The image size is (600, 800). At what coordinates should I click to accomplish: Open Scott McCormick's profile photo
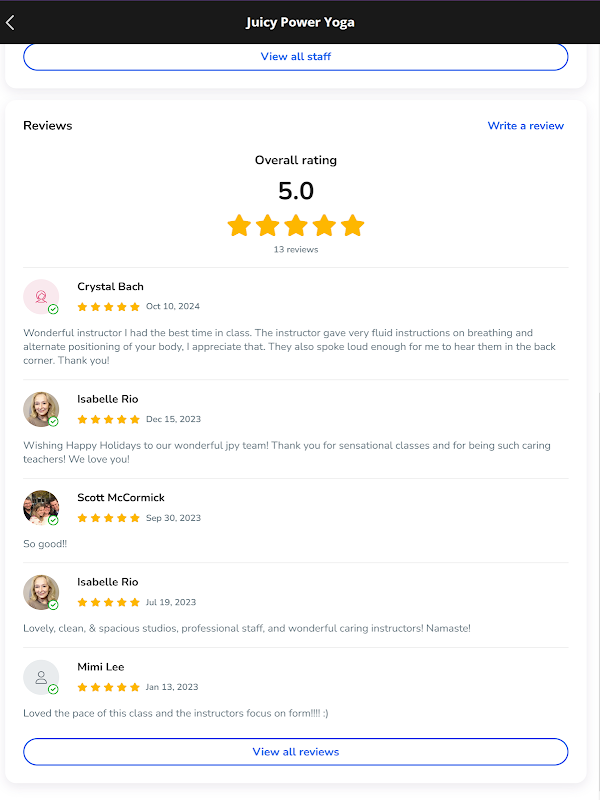[x=40, y=507]
